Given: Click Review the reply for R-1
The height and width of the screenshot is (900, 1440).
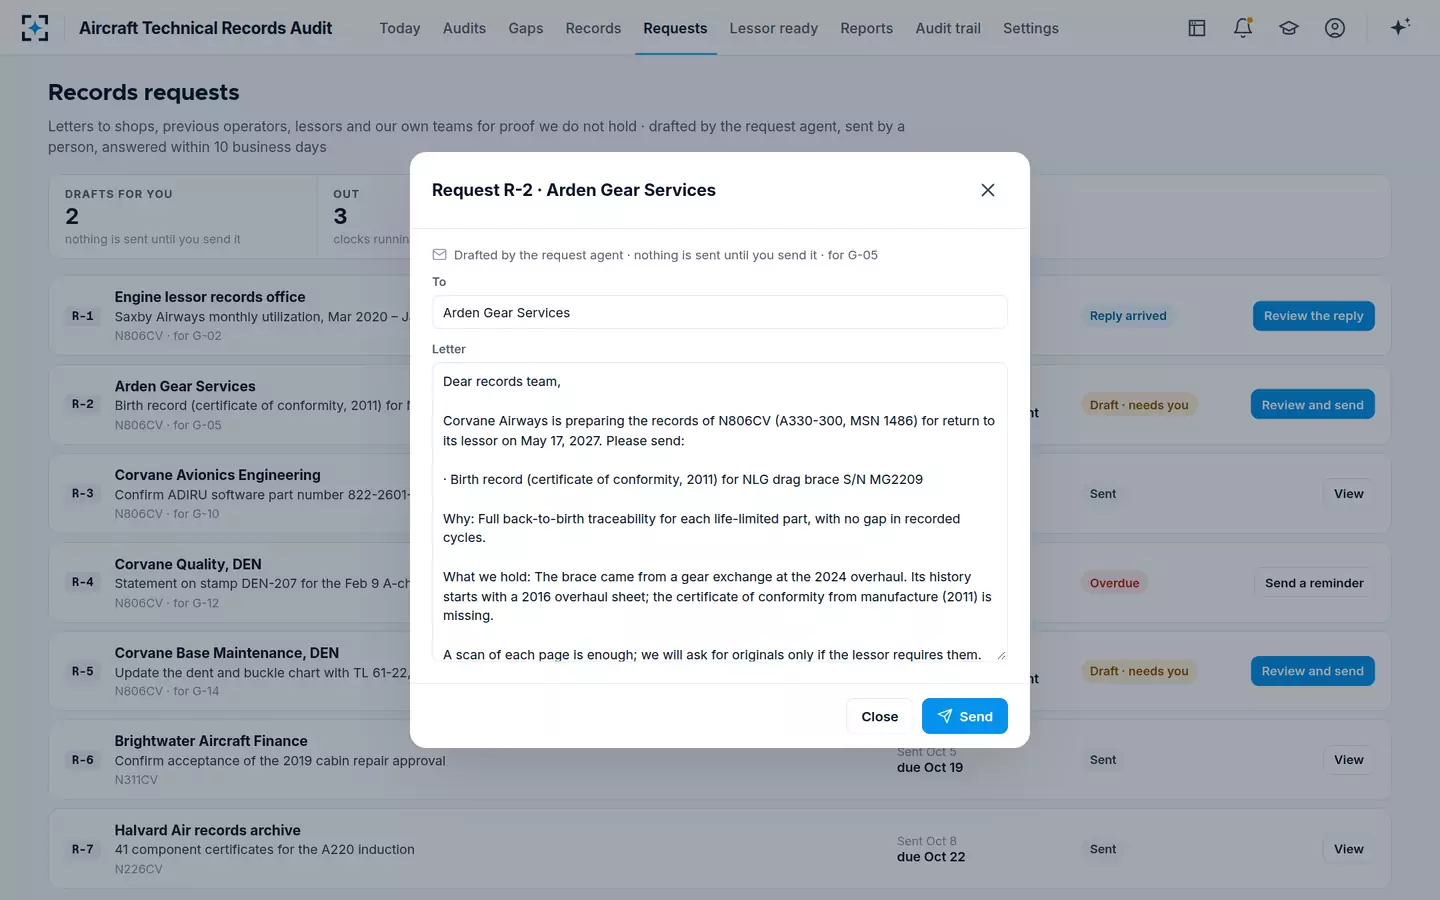Looking at the screenshot, I should (1314, 316).
